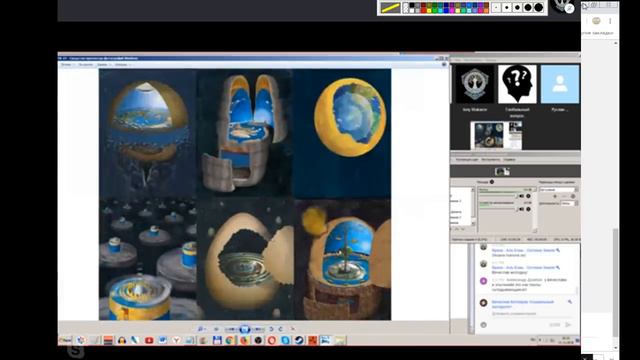Choose the middle brush size dot
Screen dimensions: 640x360
[517, 7]
